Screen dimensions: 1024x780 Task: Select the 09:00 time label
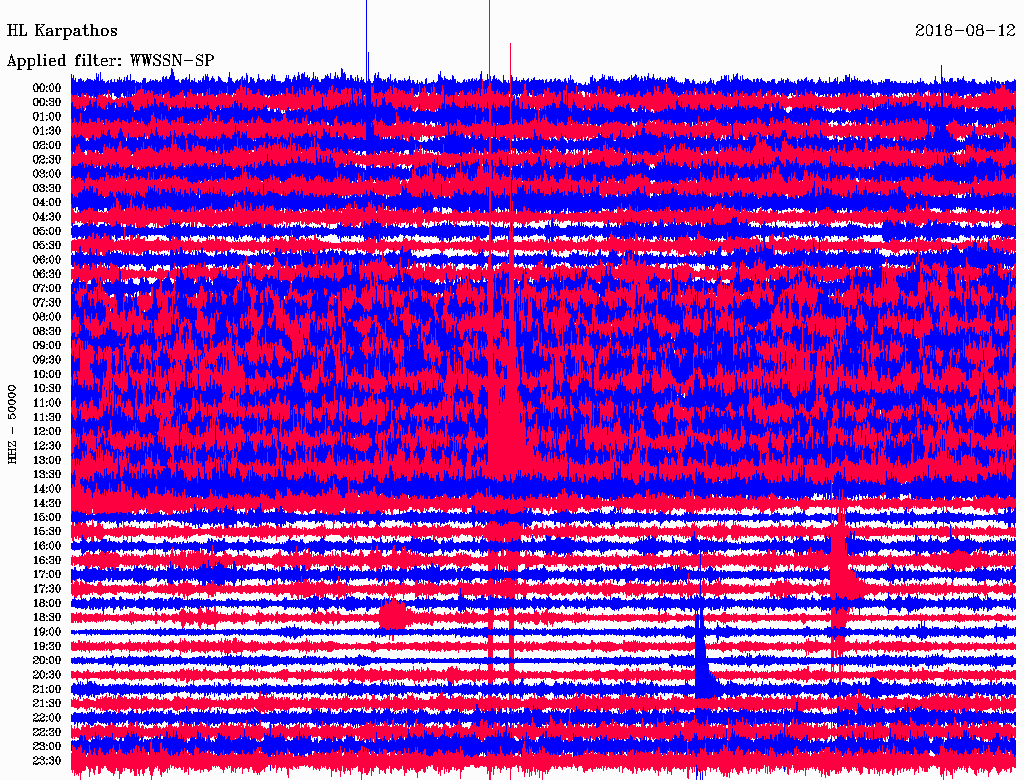coord(47,346)
